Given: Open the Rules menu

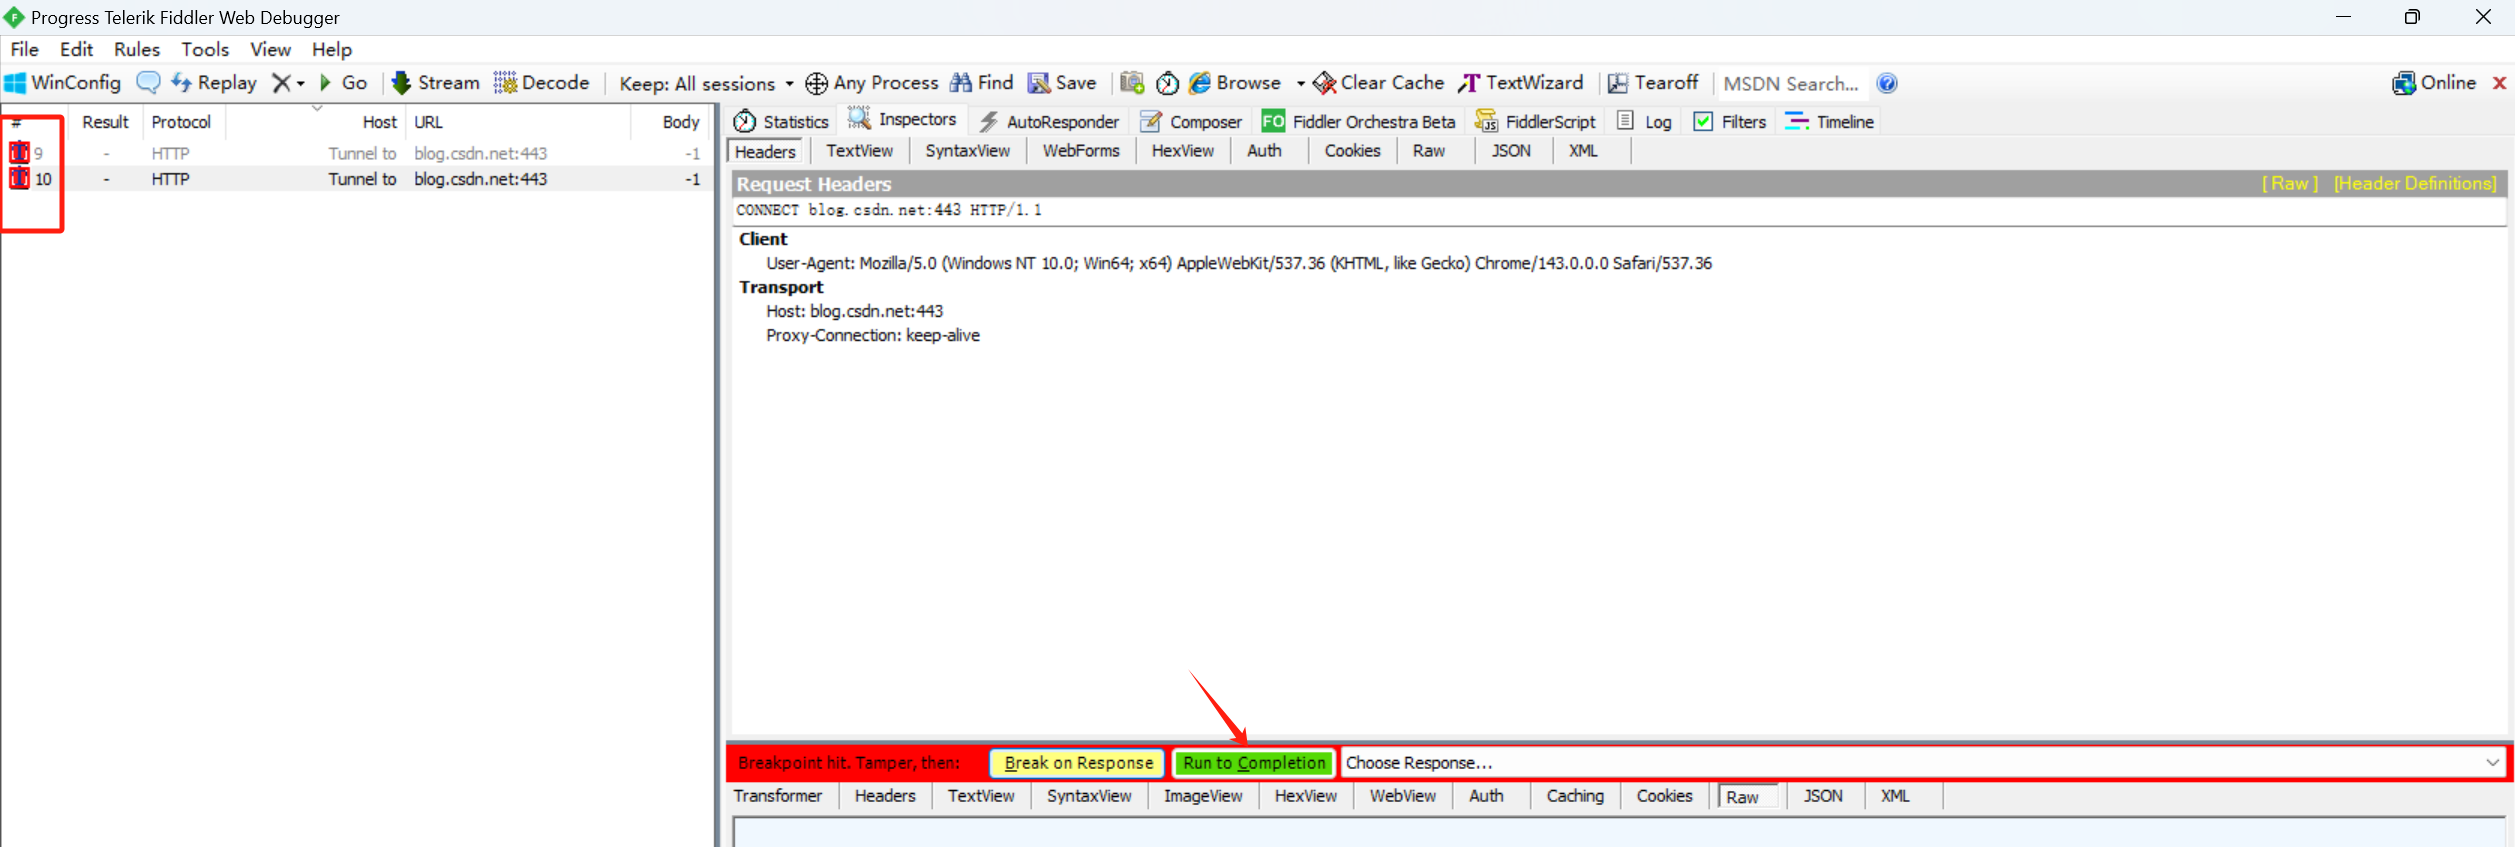Looking at the screenshot, I should point(137,49).
